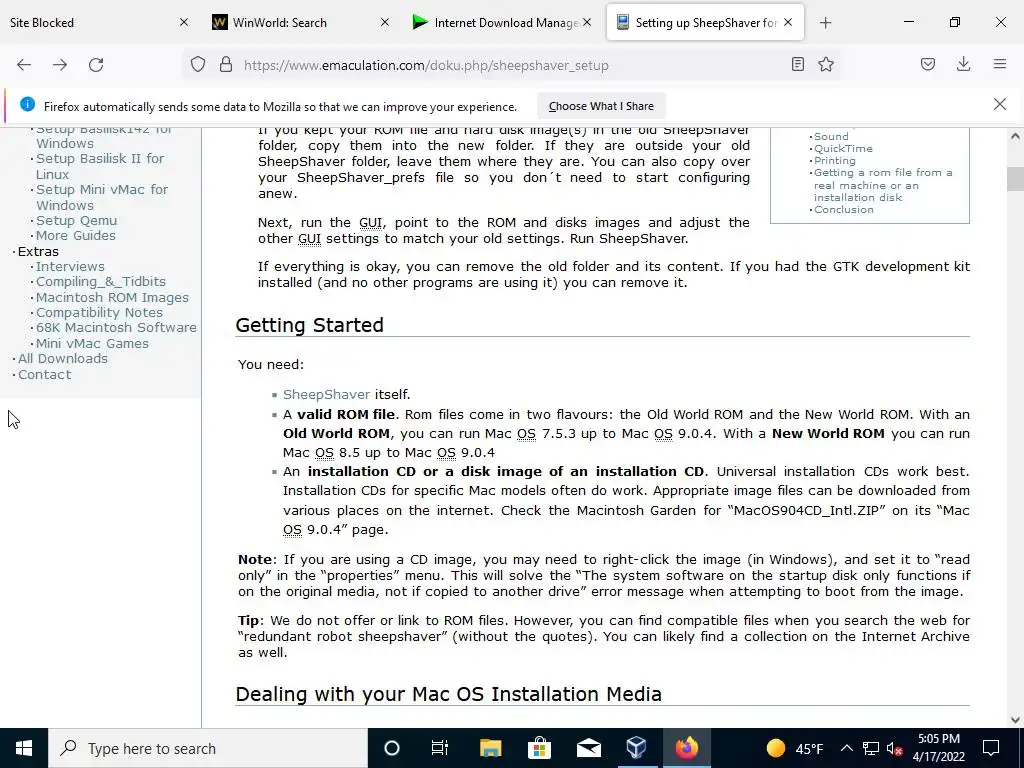The image size is (1024, 768).
Task: Bookmark this page with the star
Action: pyautogui.click(x=826, y=64)
